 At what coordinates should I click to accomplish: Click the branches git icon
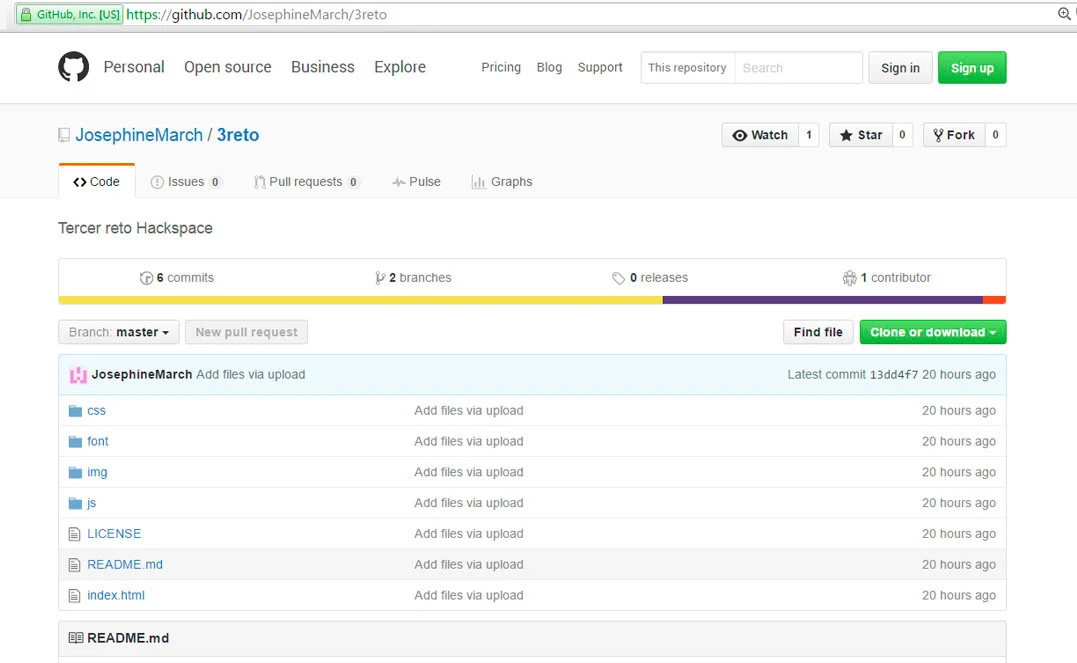380,278
